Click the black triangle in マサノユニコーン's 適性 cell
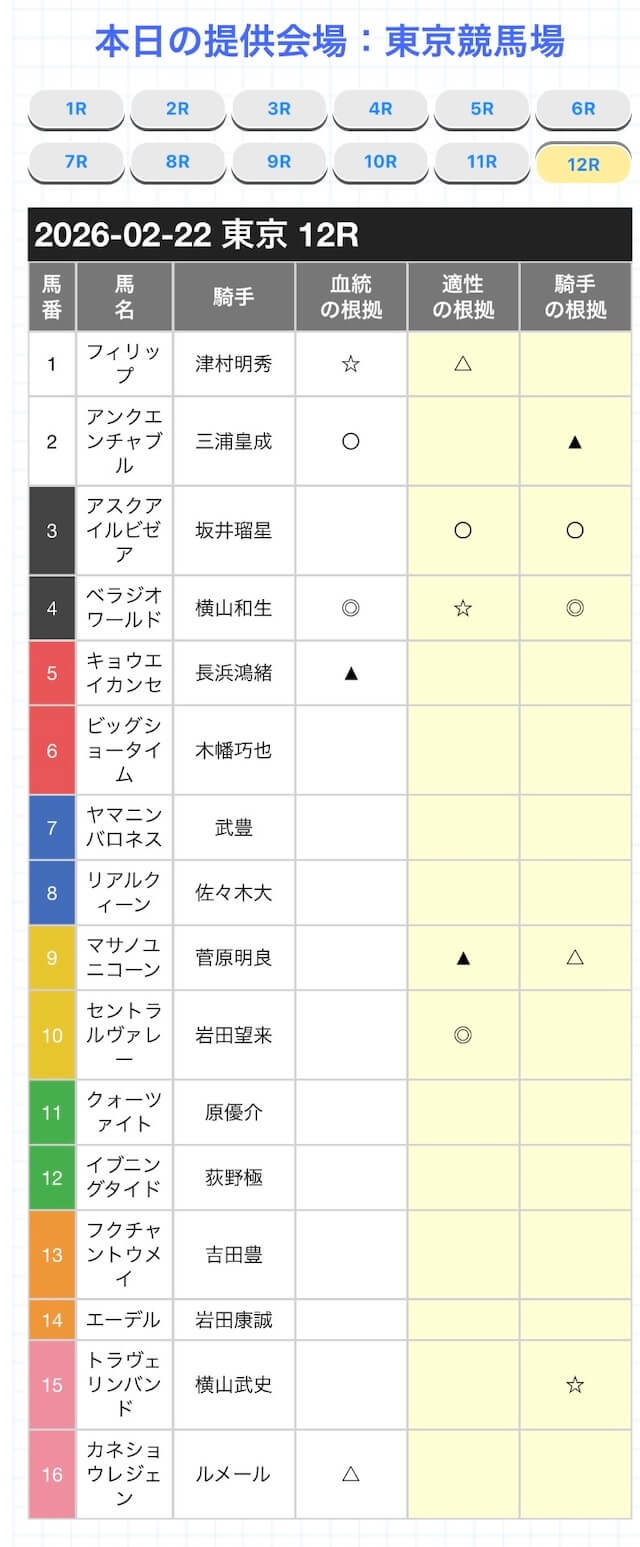Viewport: 640px width, 1547px height. click(x=462, y=957)
